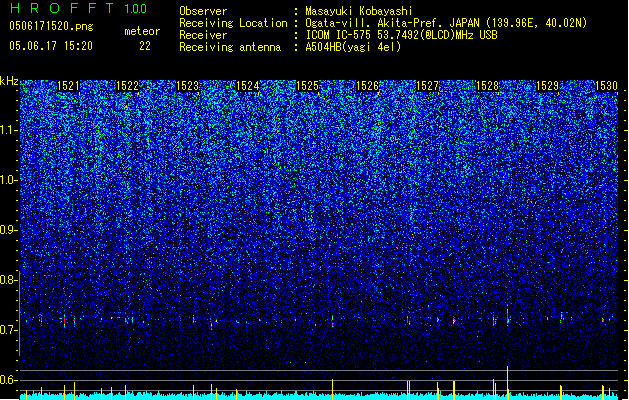Click the "Receiving antenna" label
Viewport: 629px width, 400px height.
pyautogui.click(x=230, y=47)
